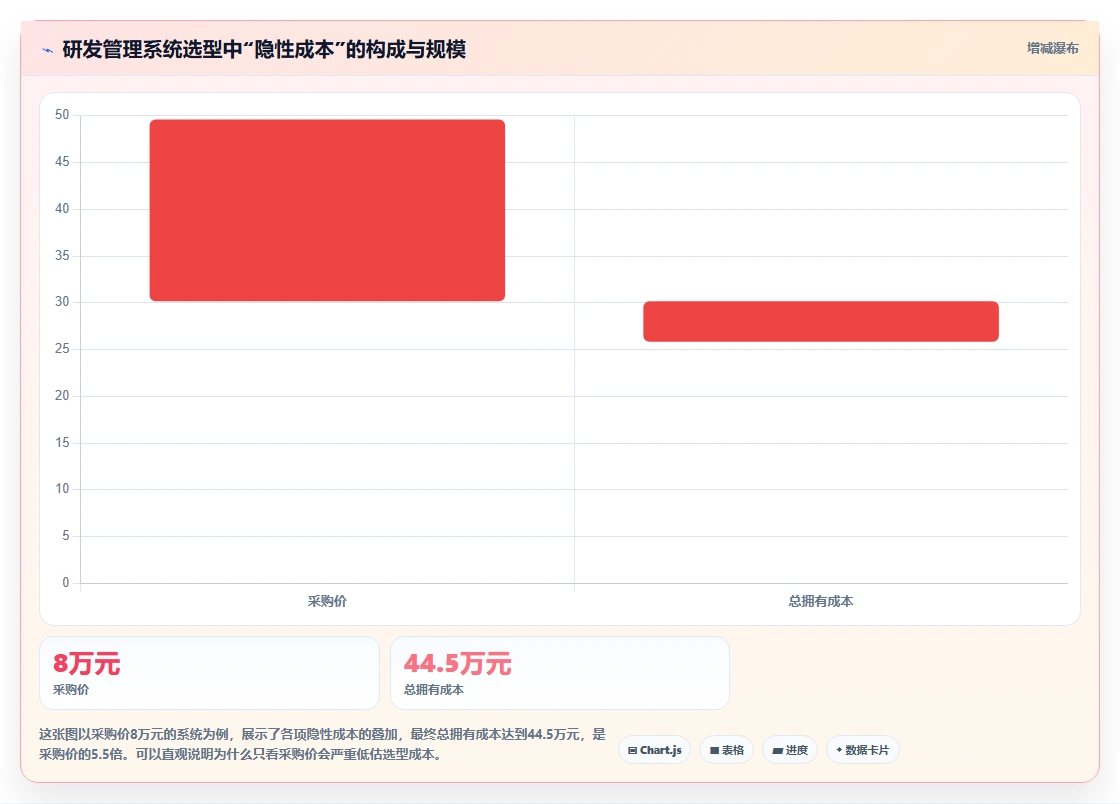Screen dimensions: 1120x804
Task: Click the 采购价 x-axis label
Action: tap(327, 601)
